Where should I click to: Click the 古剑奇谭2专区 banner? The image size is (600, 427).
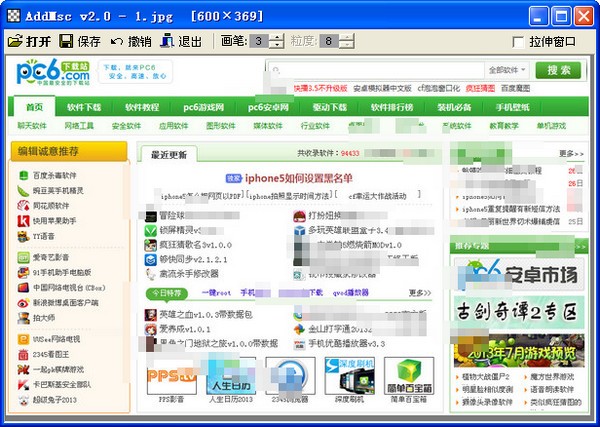click(519, 312)
